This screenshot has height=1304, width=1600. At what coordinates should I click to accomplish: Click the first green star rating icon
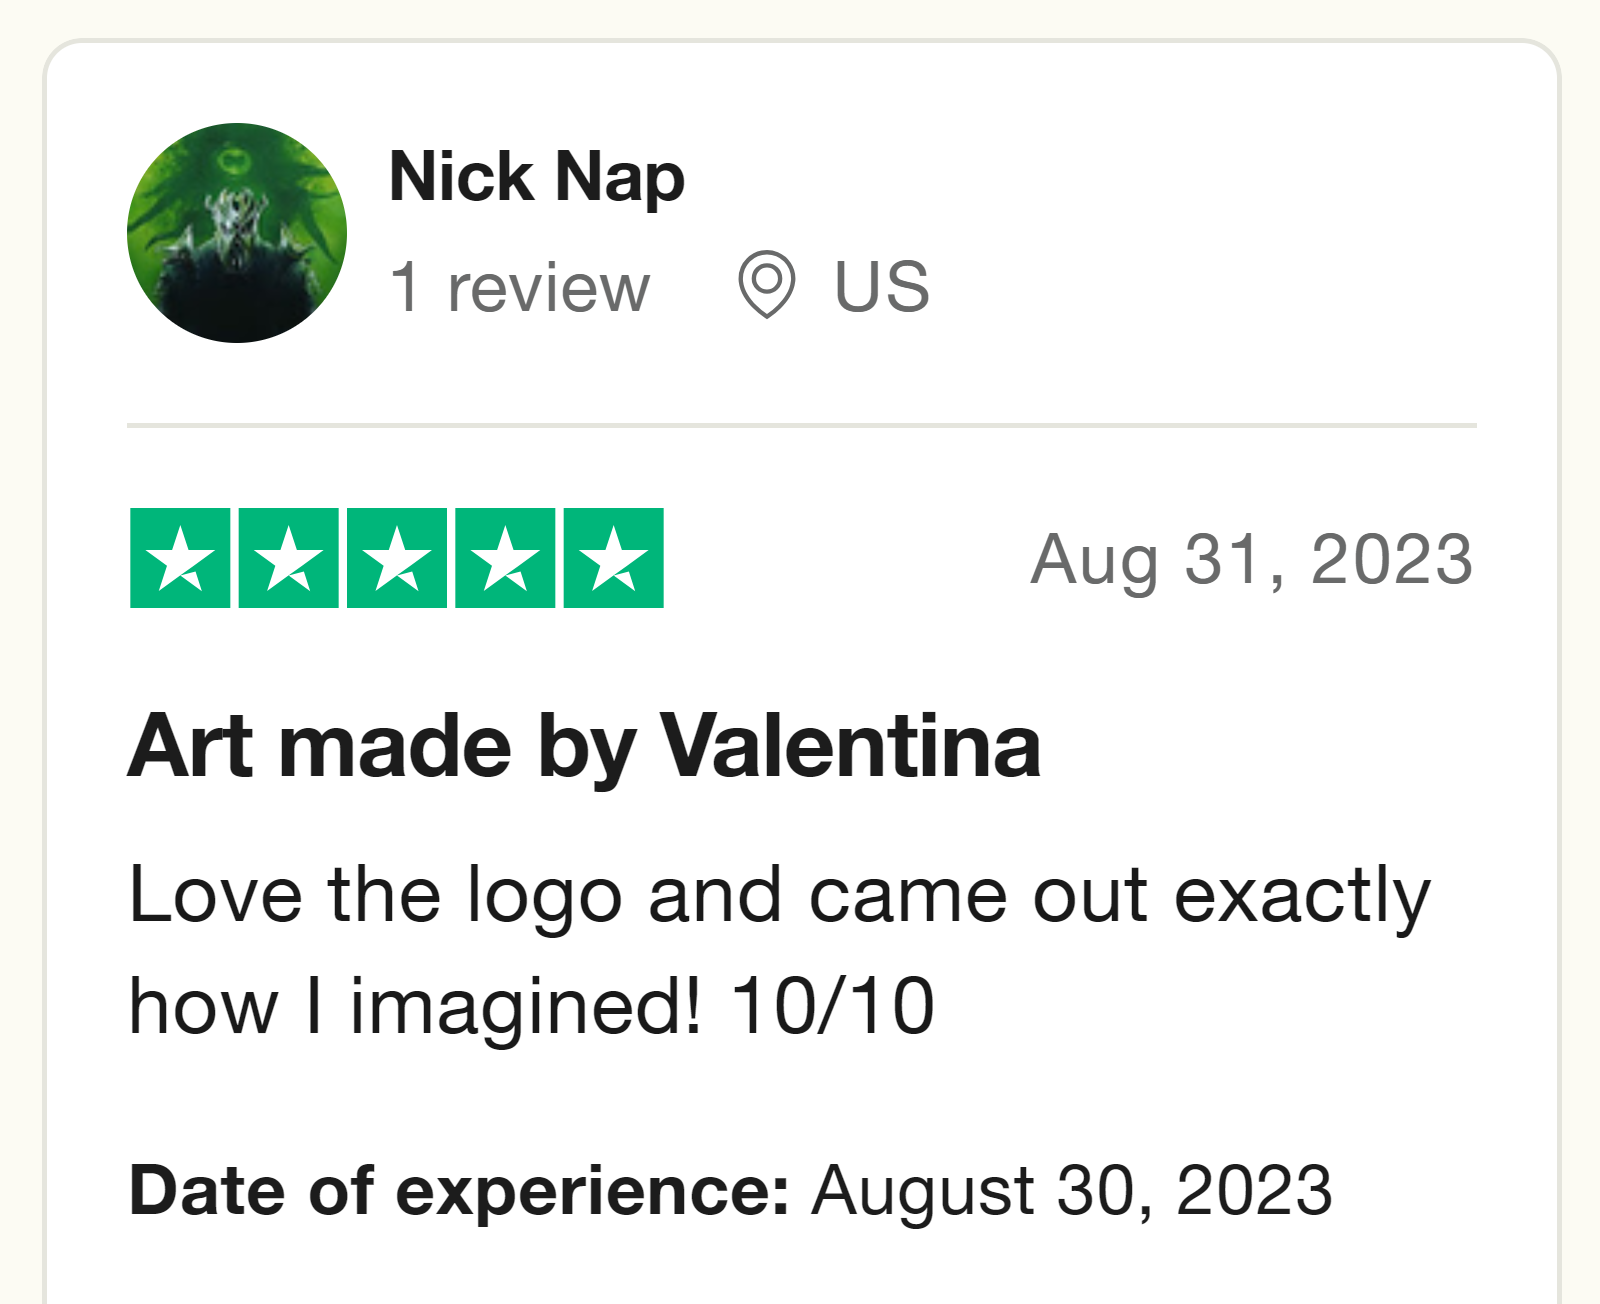[x=181, y=556]
